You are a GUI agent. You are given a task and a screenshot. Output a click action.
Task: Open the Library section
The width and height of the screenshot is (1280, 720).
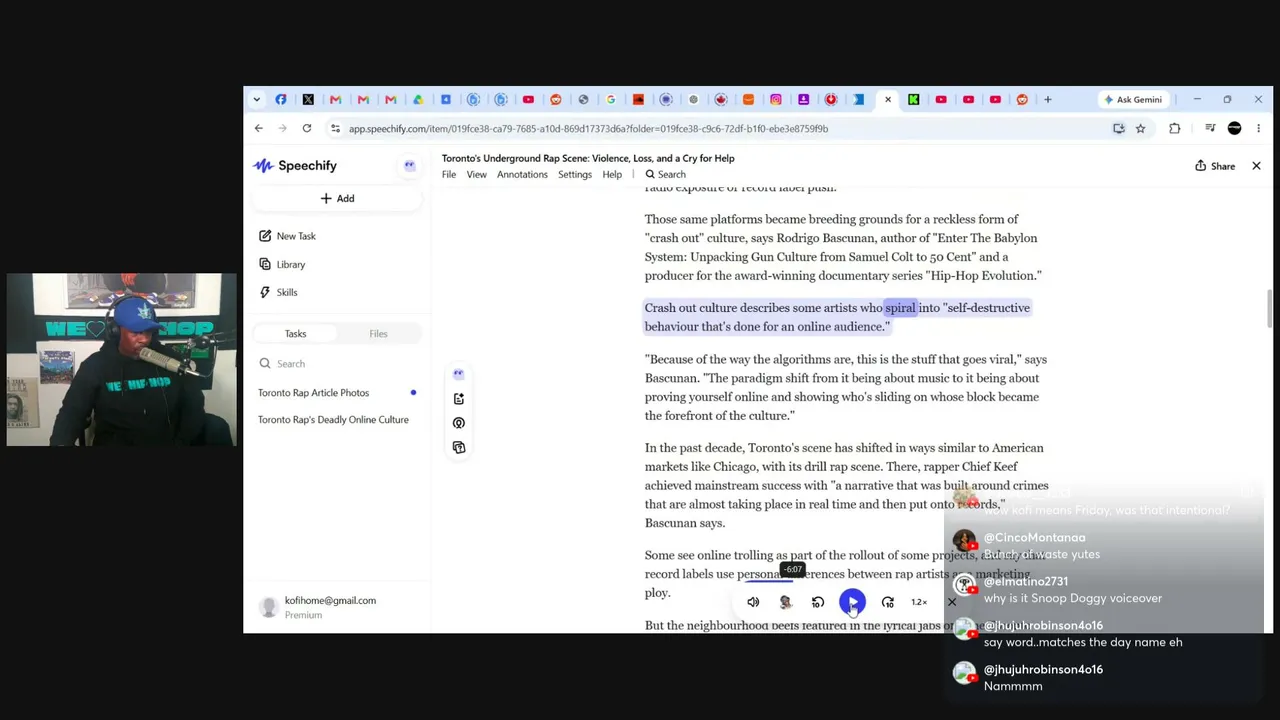tap(282, 264)
